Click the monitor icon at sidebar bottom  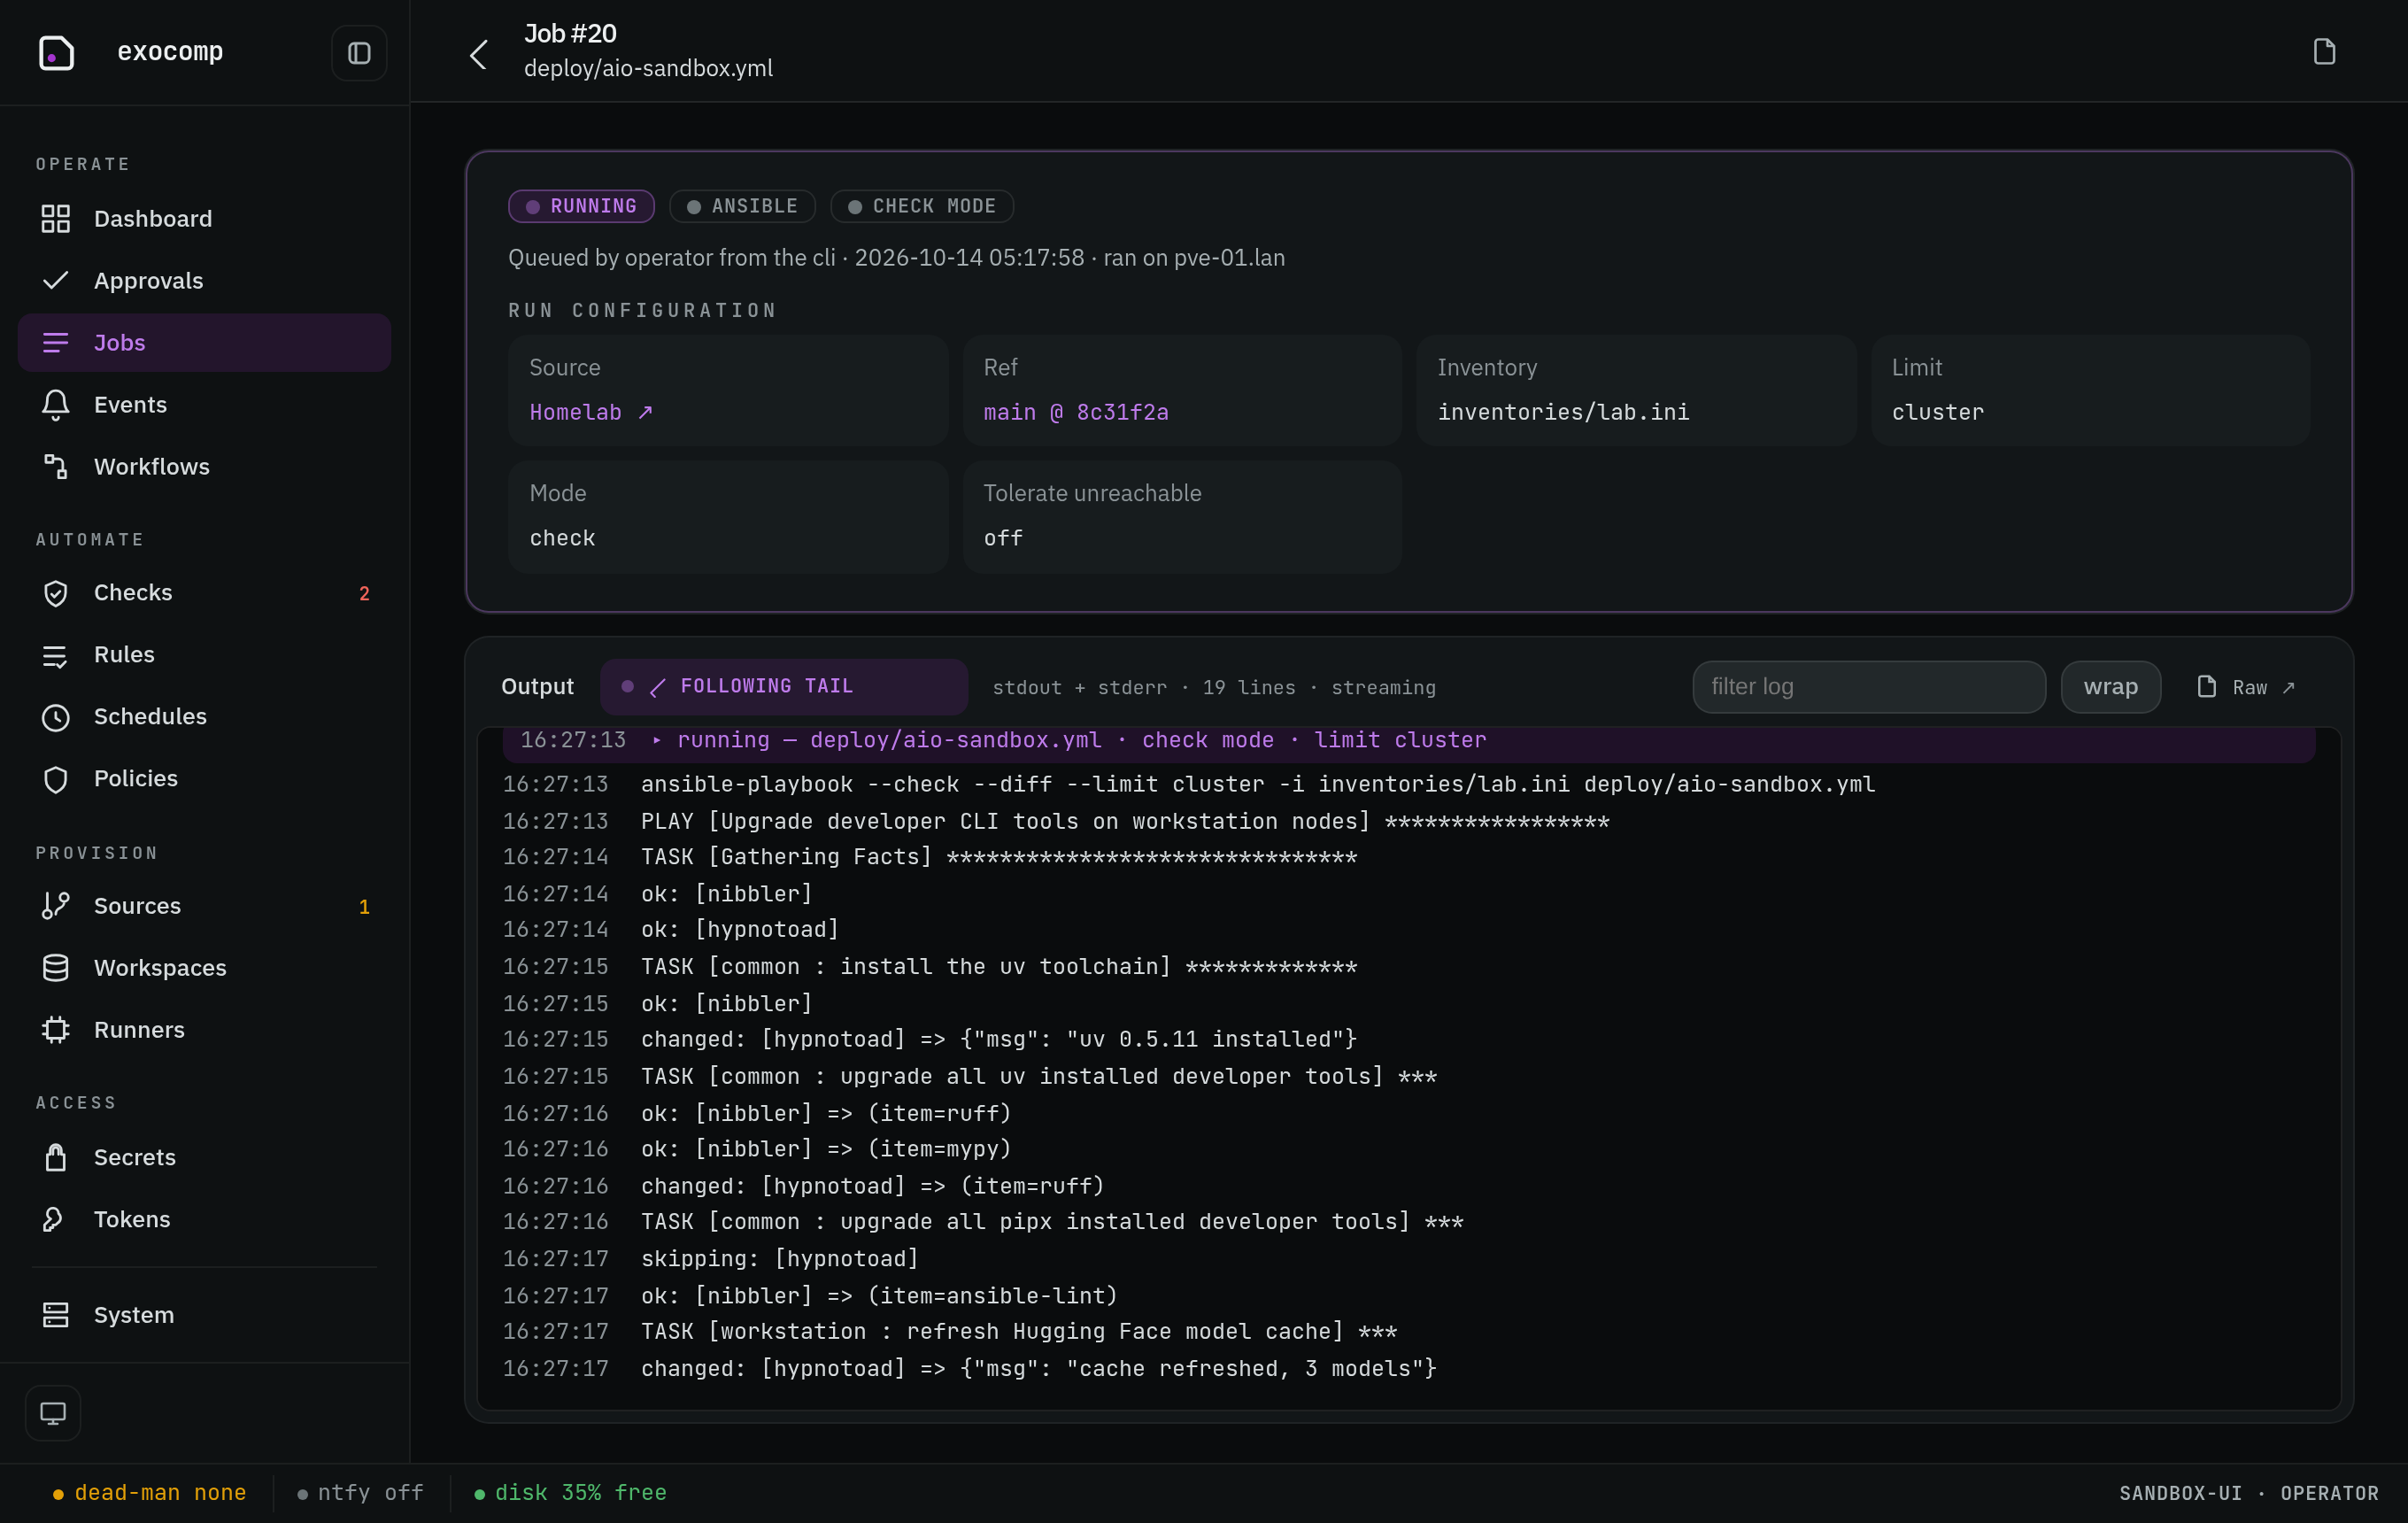click(x=53, y=1413)
